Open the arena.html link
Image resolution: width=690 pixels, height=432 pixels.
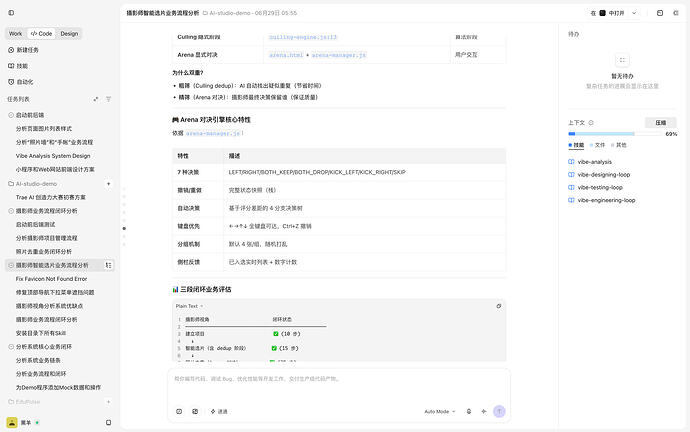(x=286, y=55)
